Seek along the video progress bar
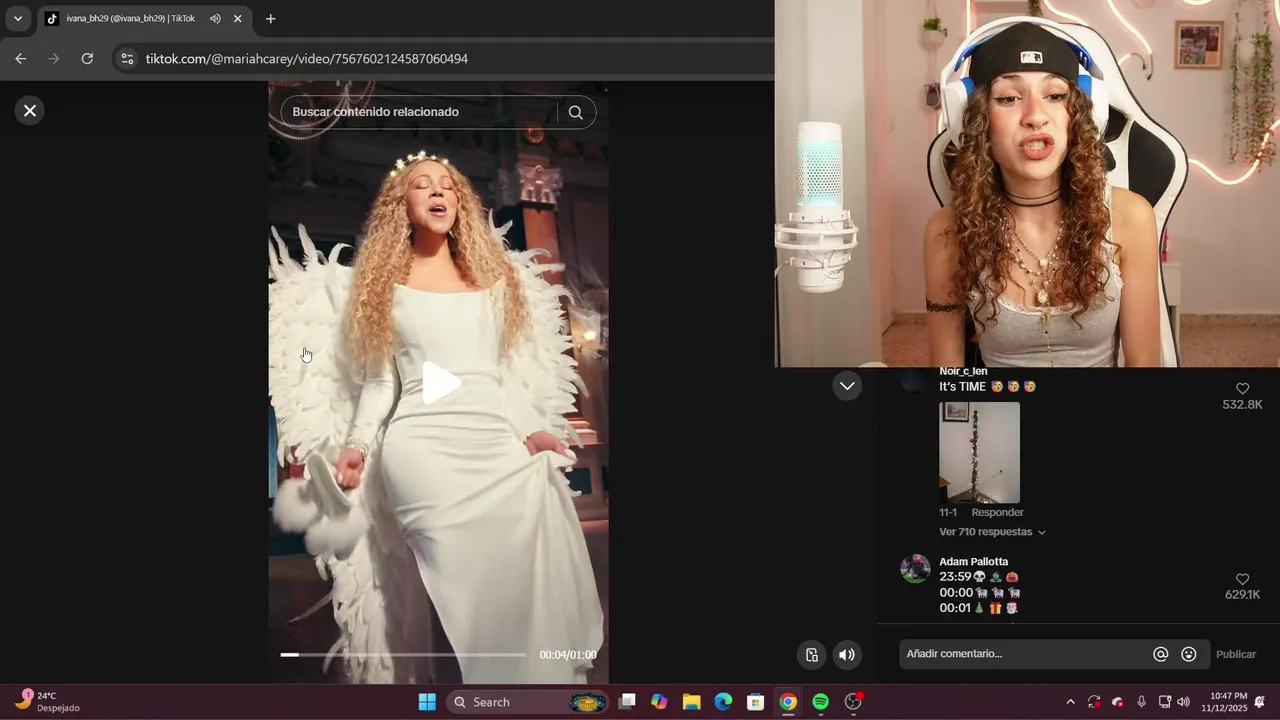The height and width of the screenshot is (720, 1280). click(402, 655)
